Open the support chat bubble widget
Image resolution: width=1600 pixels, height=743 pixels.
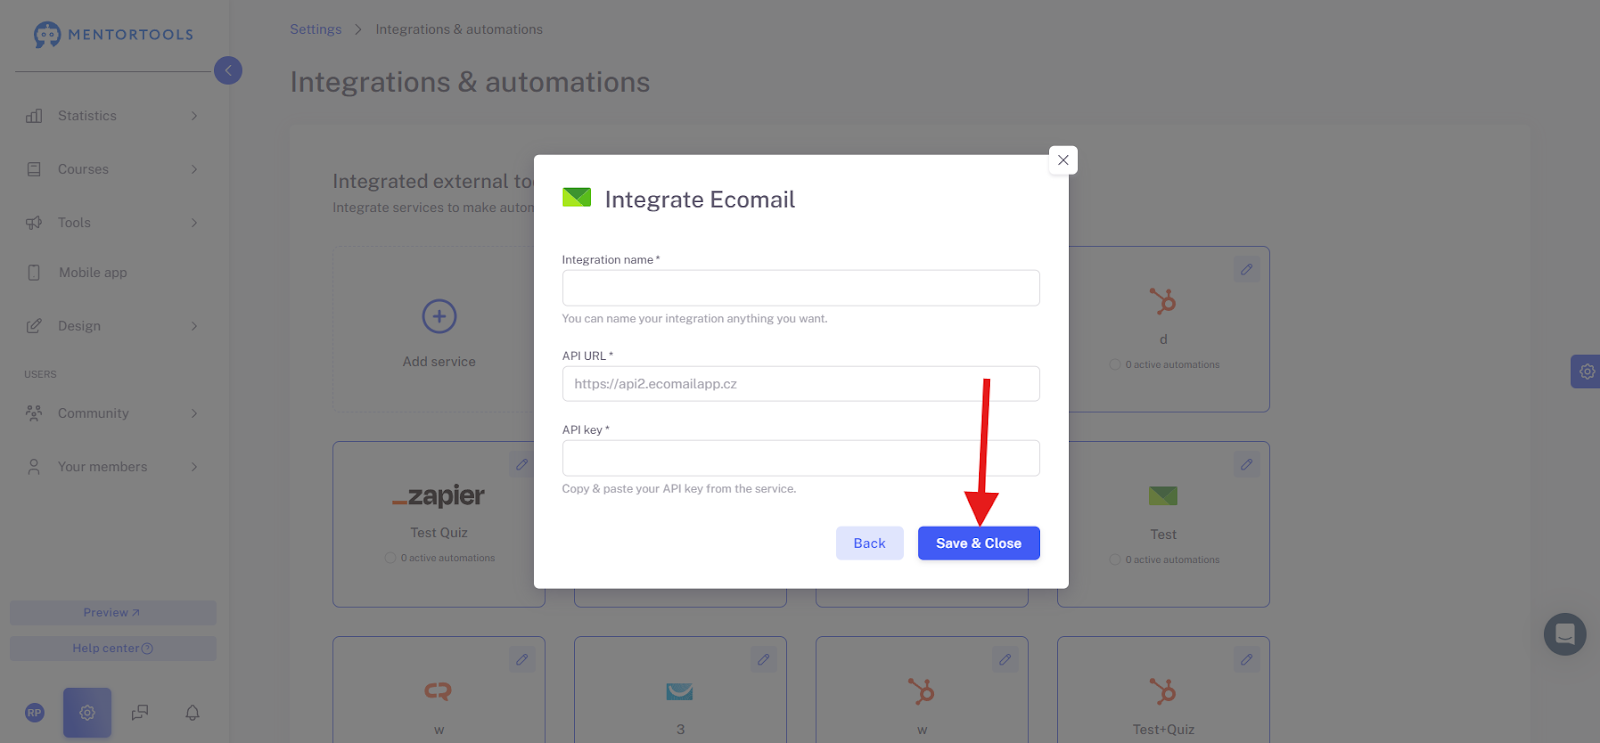pyautogui.click(x=1565, y=634)
